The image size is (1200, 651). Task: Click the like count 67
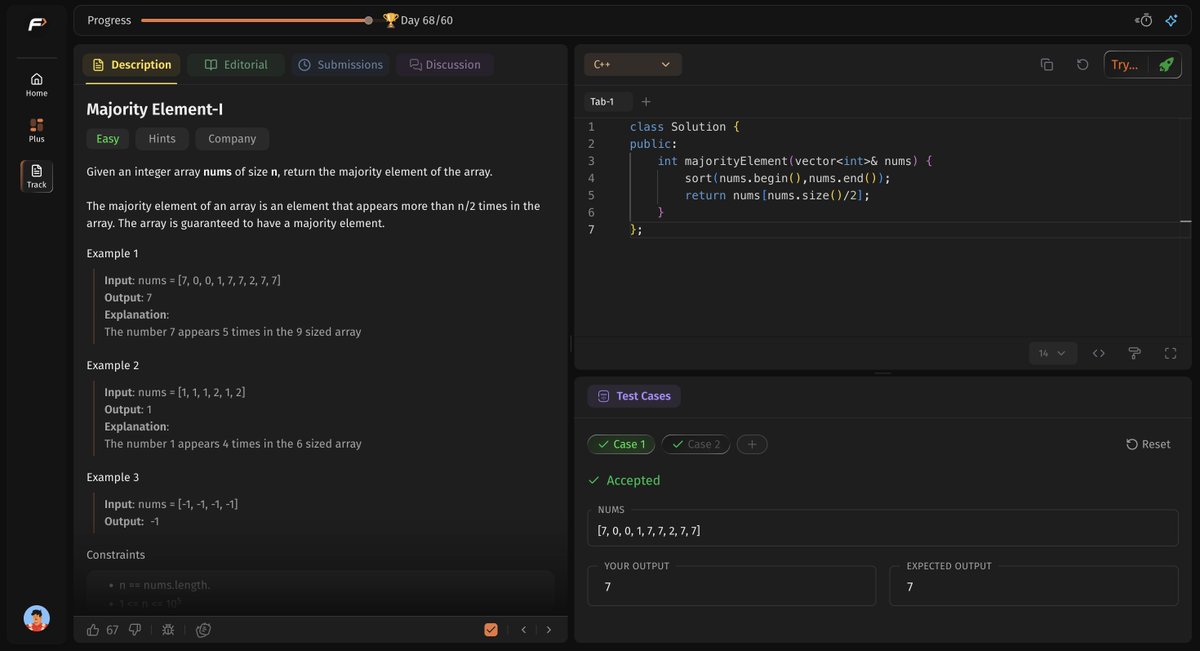112,630
